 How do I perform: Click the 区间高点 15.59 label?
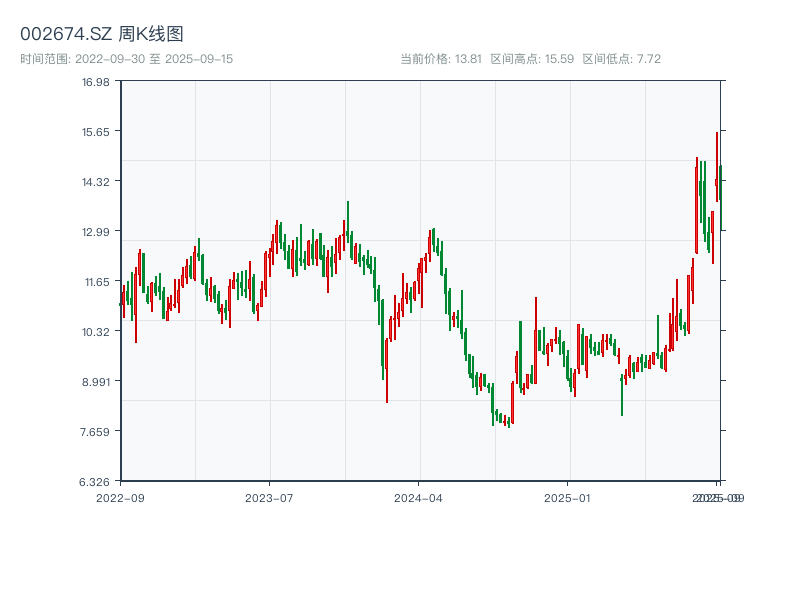coord(532,59)
